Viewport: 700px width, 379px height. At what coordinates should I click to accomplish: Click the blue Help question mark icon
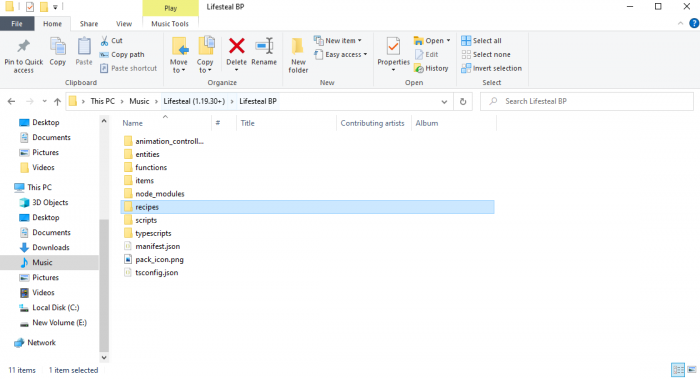(694, 23)
